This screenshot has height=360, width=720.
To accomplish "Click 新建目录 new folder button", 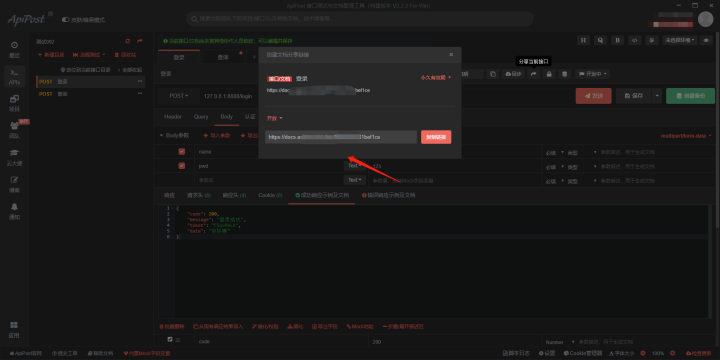I will coord(51,55).
